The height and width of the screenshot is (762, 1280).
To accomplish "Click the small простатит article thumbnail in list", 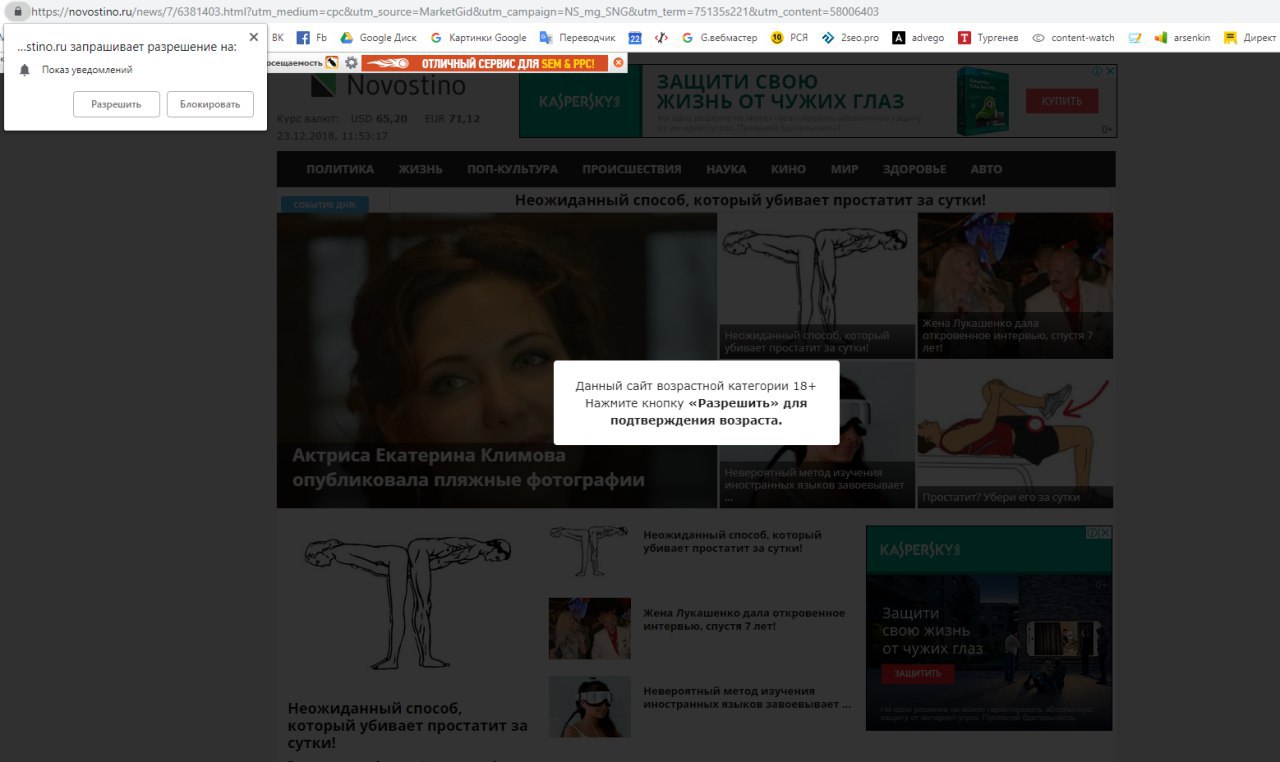I will [x=589, y=551].
